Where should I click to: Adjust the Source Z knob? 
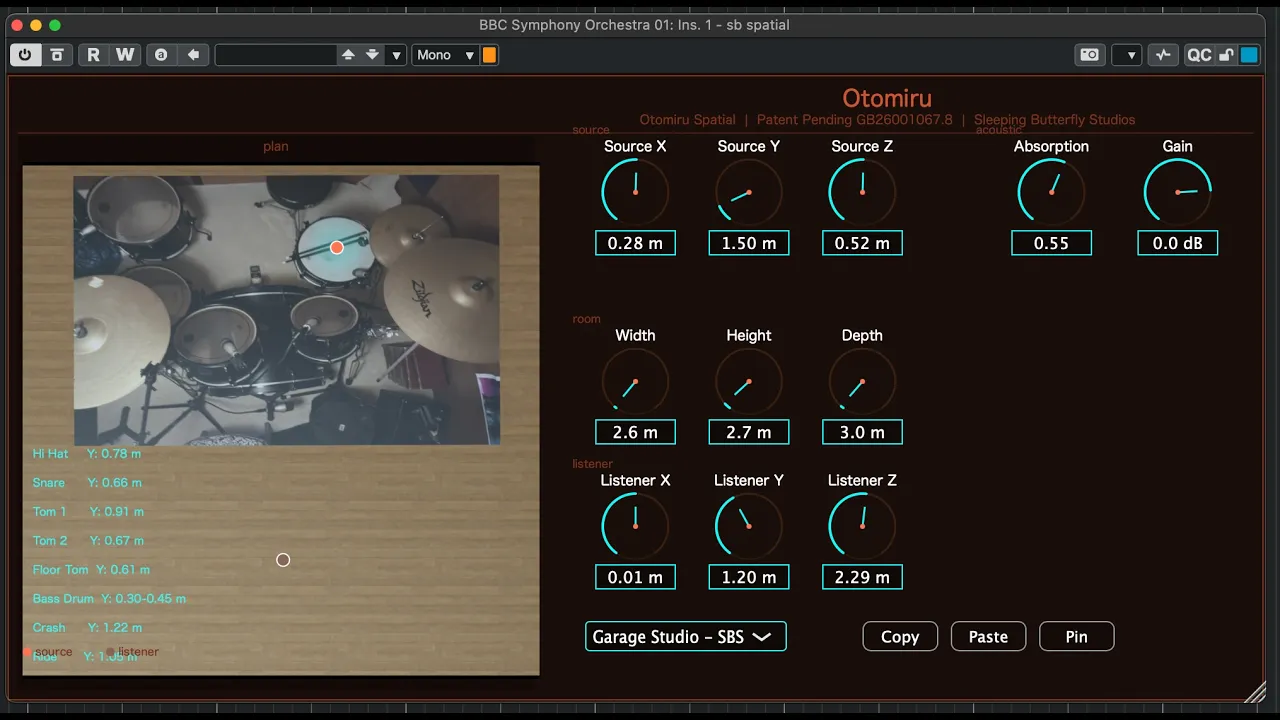click(862, 191)
